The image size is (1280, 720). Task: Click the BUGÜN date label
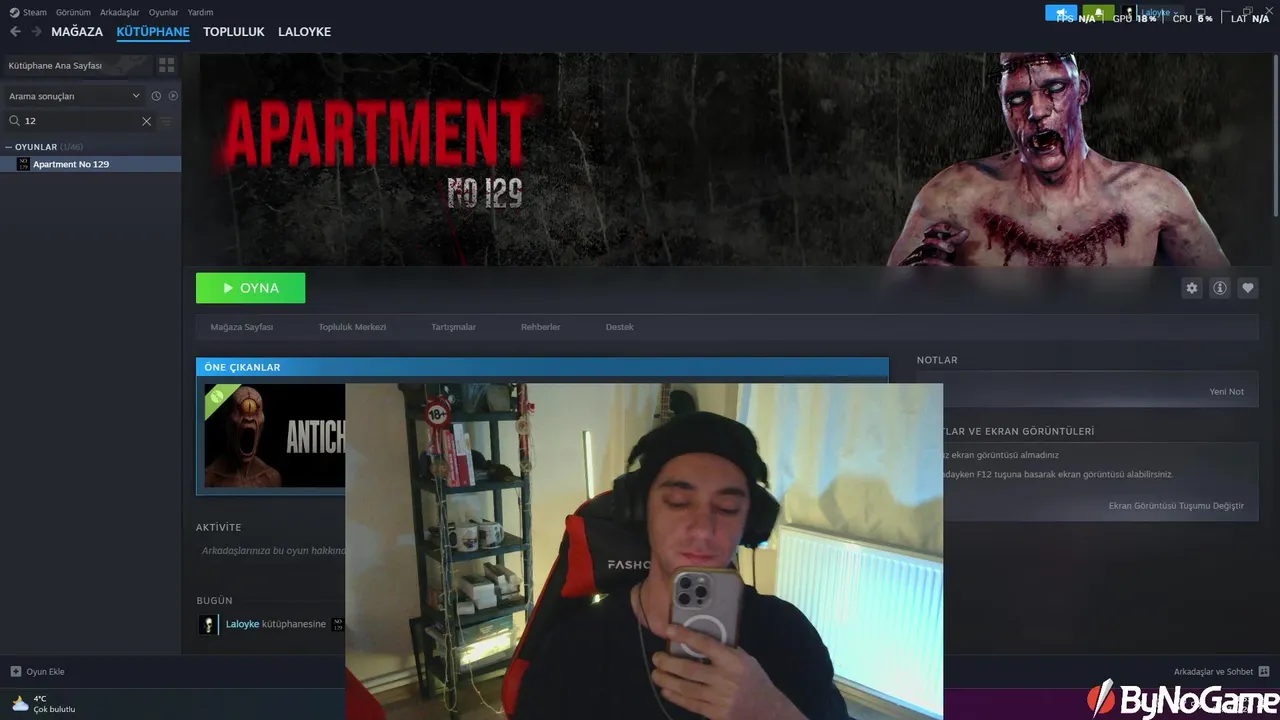[214, 601]
